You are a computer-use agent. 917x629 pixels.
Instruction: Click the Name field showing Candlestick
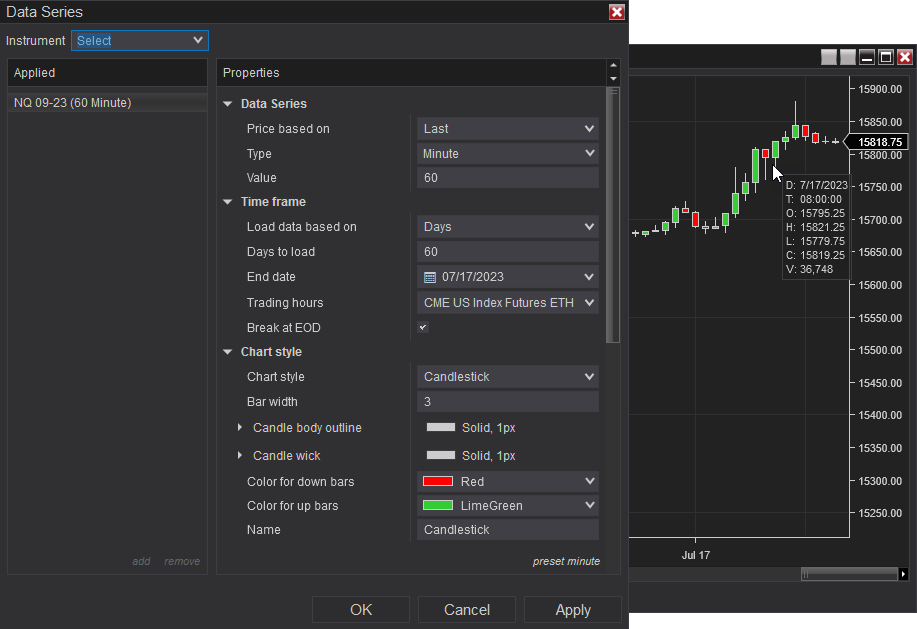pyautogui.click(x=508, y=530)
